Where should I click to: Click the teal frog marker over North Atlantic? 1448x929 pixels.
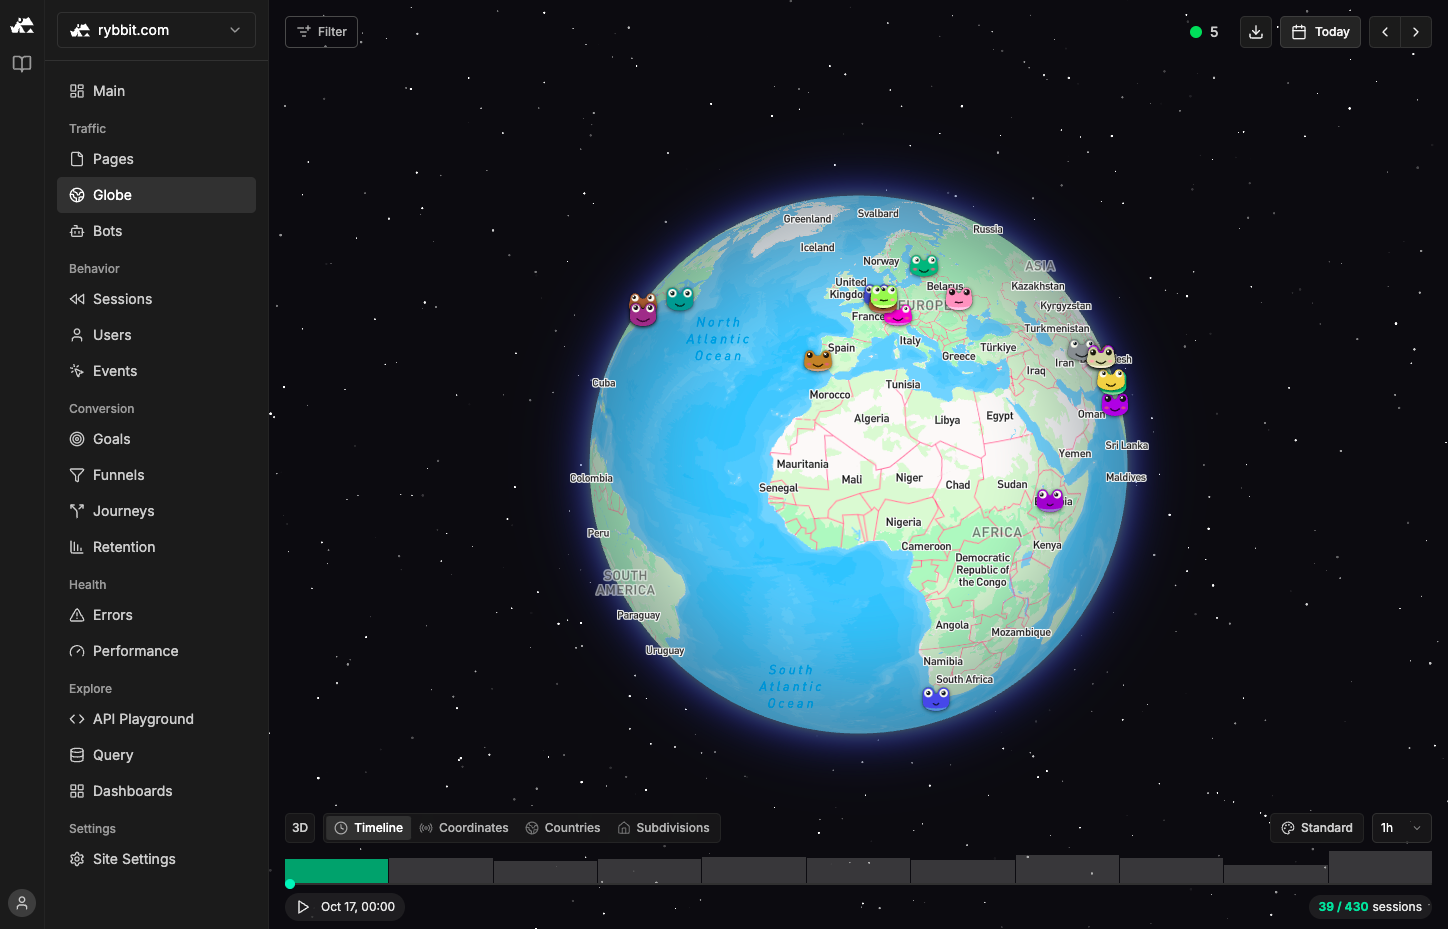click(x=680, y=297)
